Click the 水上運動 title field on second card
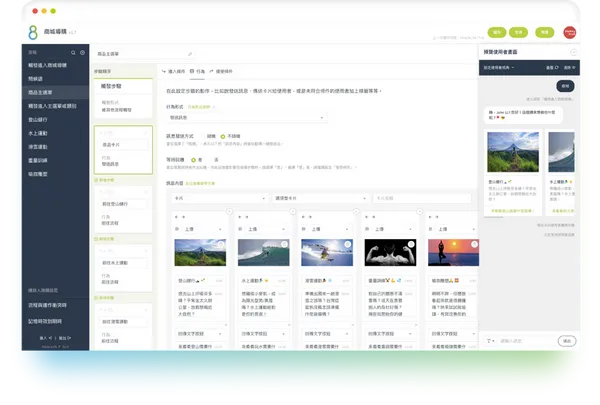 [x=264, y=281]
